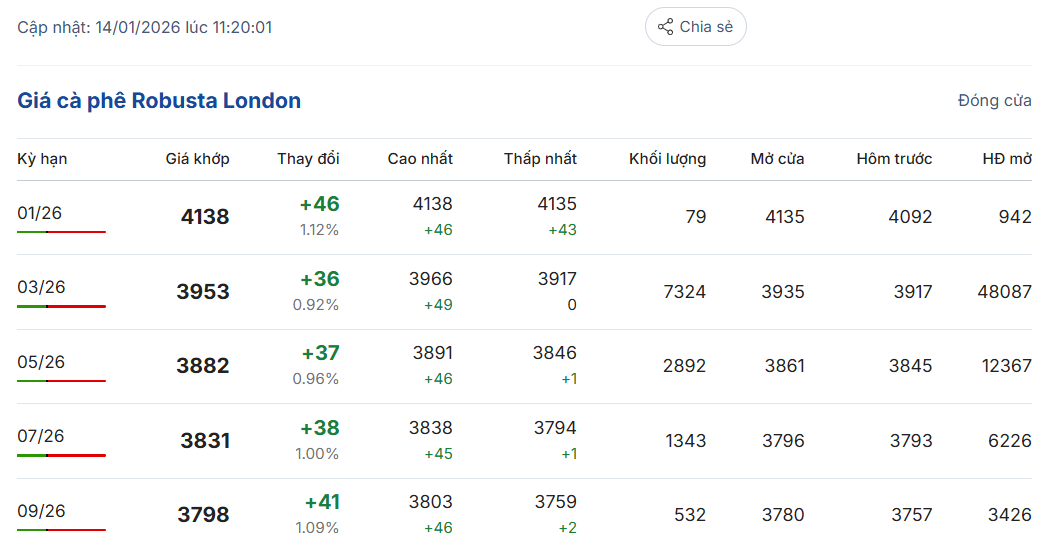Click the Giá khớp column header

(197, 159)
